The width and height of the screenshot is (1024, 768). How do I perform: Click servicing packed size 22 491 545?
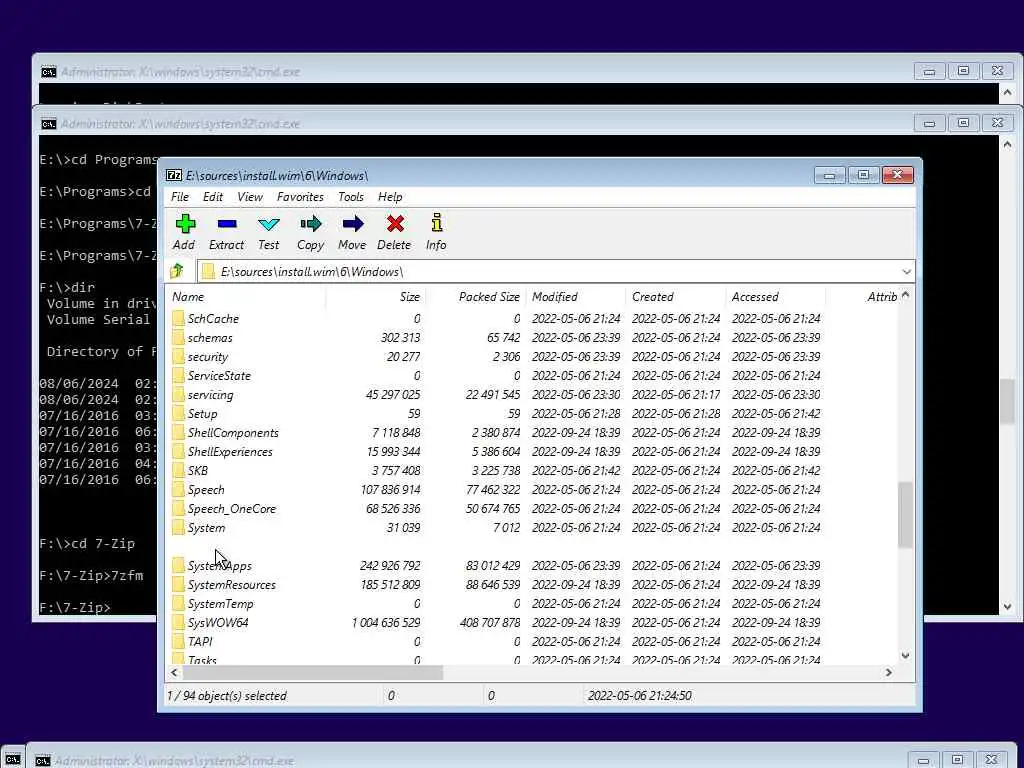pos(493,394)
